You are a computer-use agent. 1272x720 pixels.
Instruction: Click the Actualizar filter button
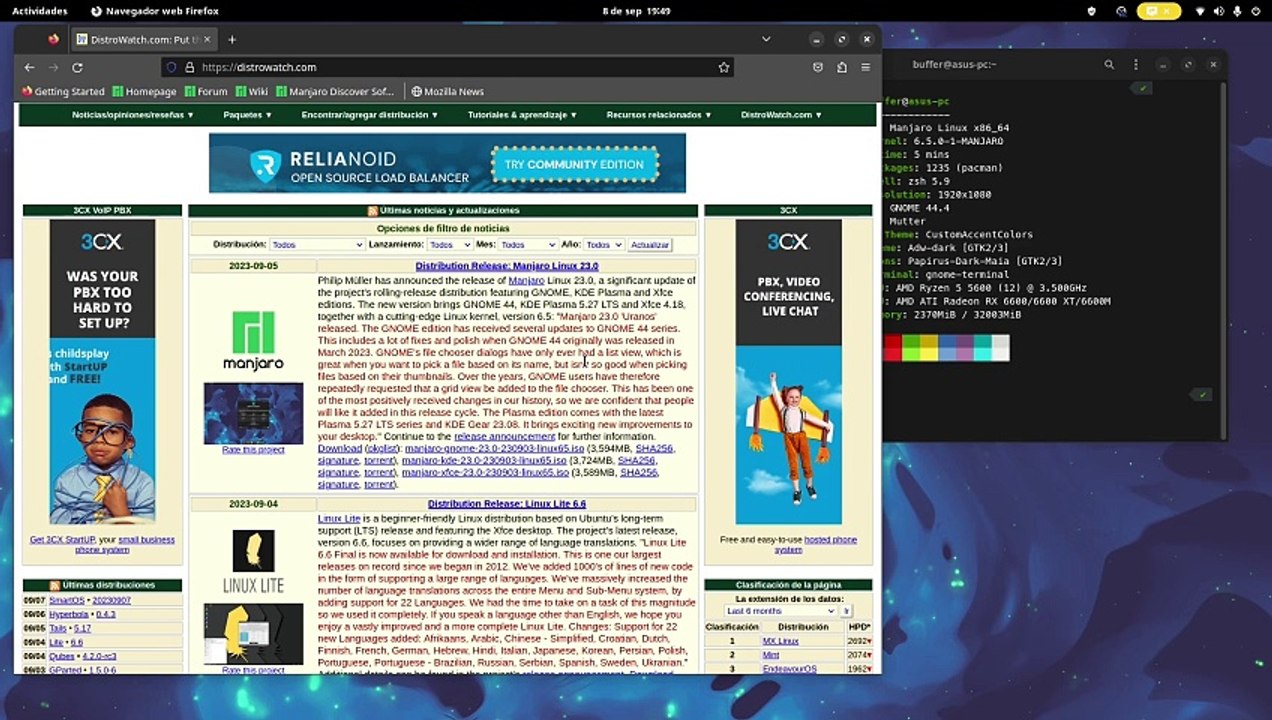point(650,244)
